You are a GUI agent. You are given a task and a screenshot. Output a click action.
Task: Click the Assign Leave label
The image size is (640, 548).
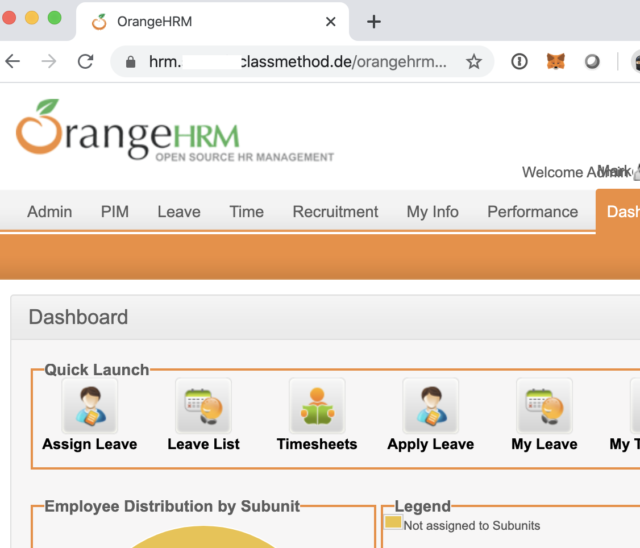[x=90, y=444]
